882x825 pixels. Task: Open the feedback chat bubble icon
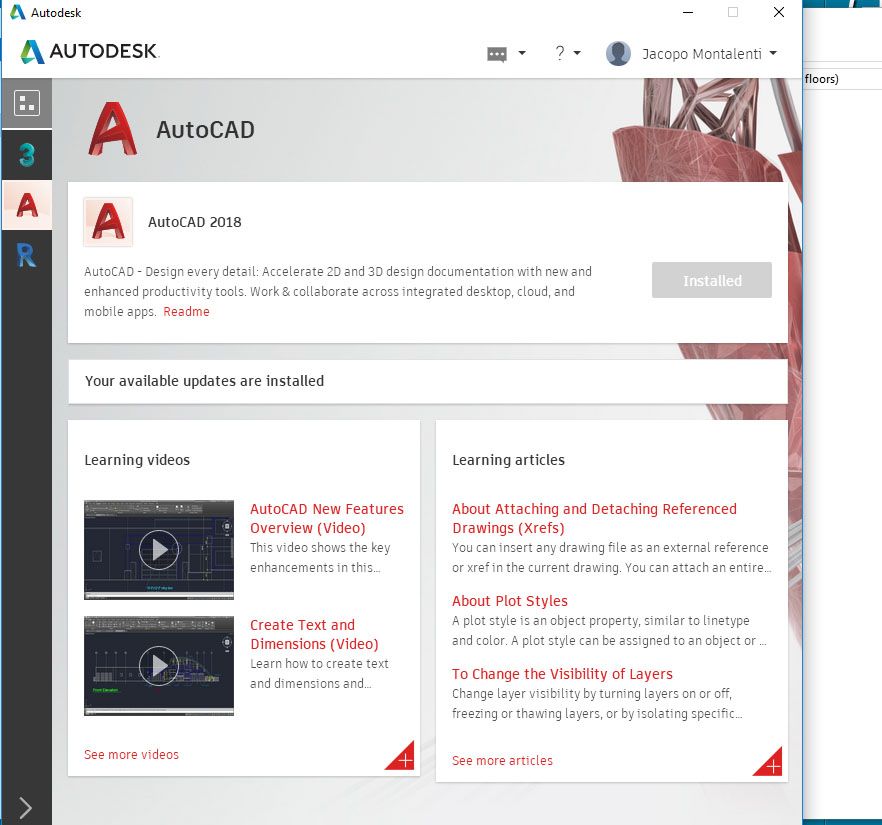497,54
